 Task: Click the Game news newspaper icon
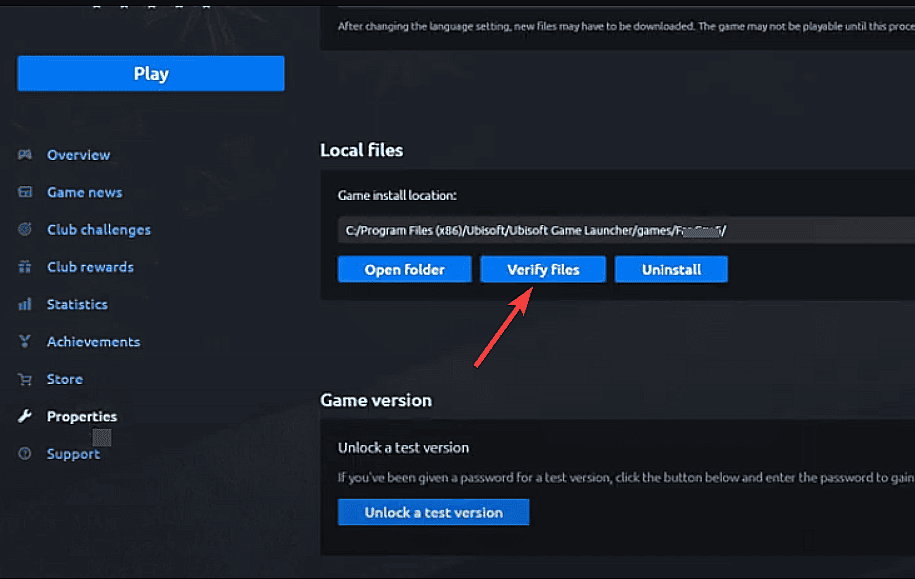[25, 192]
